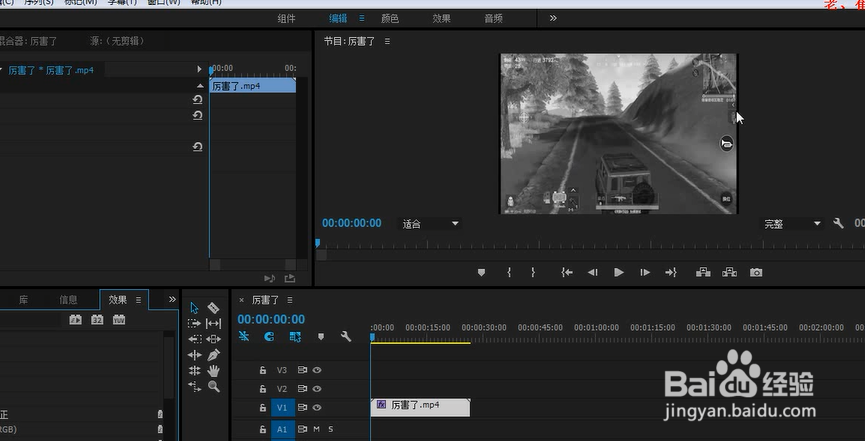Image resolution: width=865 pixels, height=441 pixels.
Task: Add marker in program monitor transport
Action: 481,272
